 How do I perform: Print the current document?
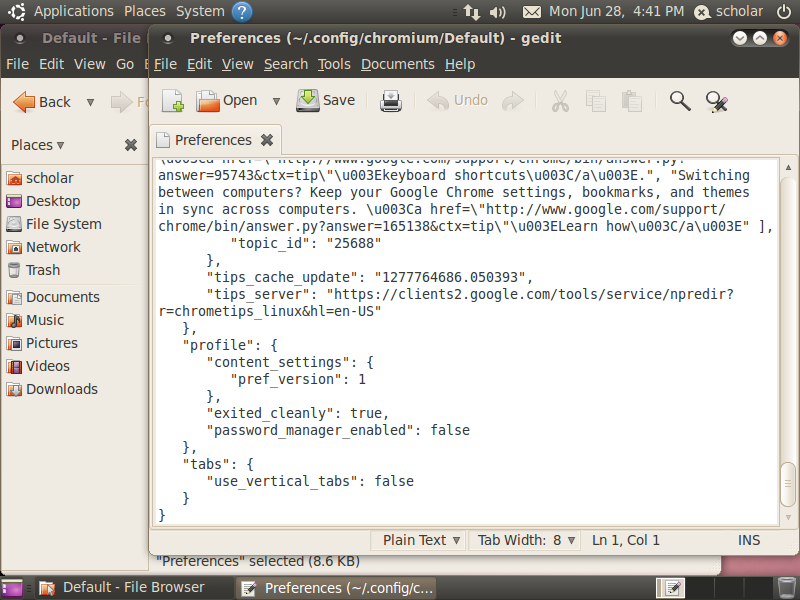point(391,101)
